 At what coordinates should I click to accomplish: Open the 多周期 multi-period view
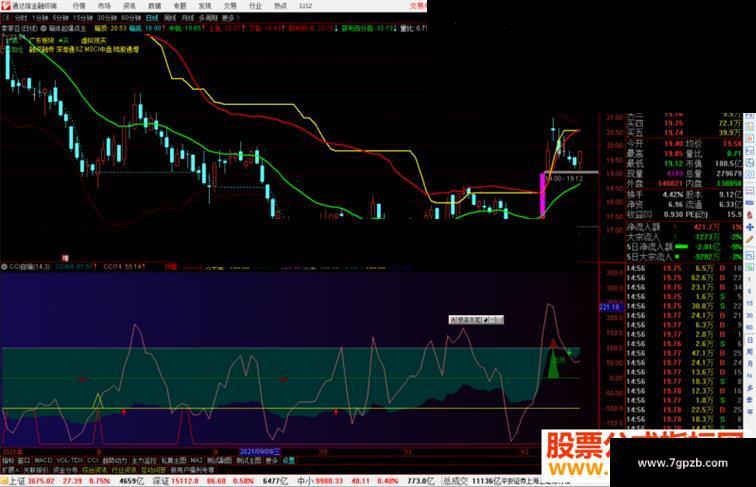tap(208, 18)
